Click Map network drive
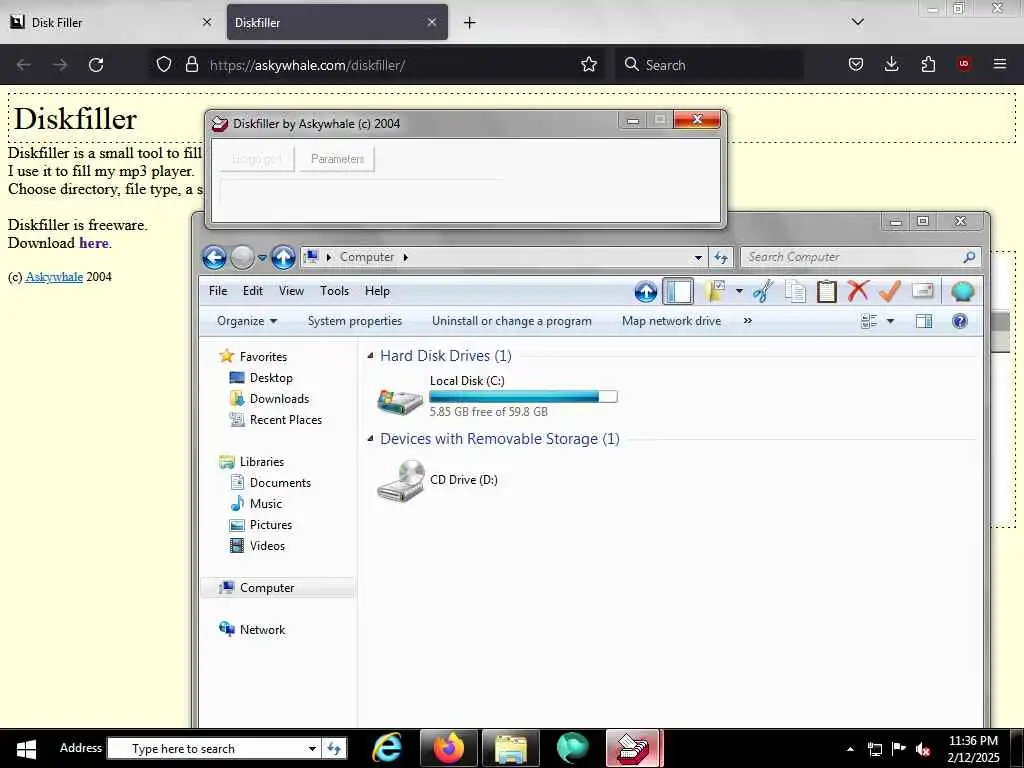Viewport: 1024px width, 768px height. point(671,321)
